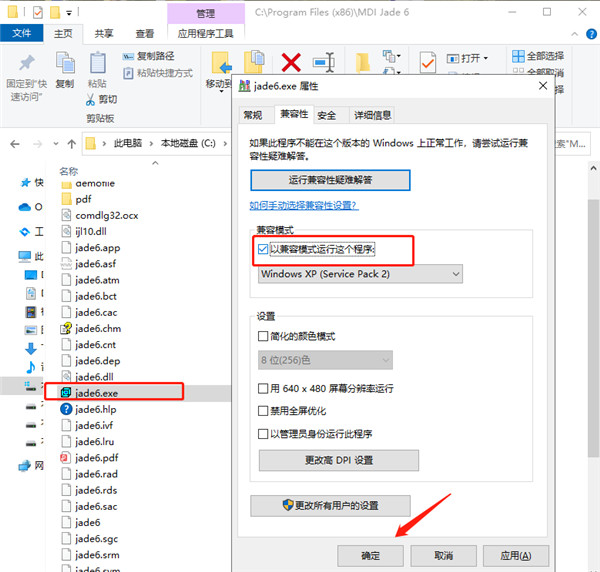
Task: Switch to 查看 ribbon tab
Action: 145,34
